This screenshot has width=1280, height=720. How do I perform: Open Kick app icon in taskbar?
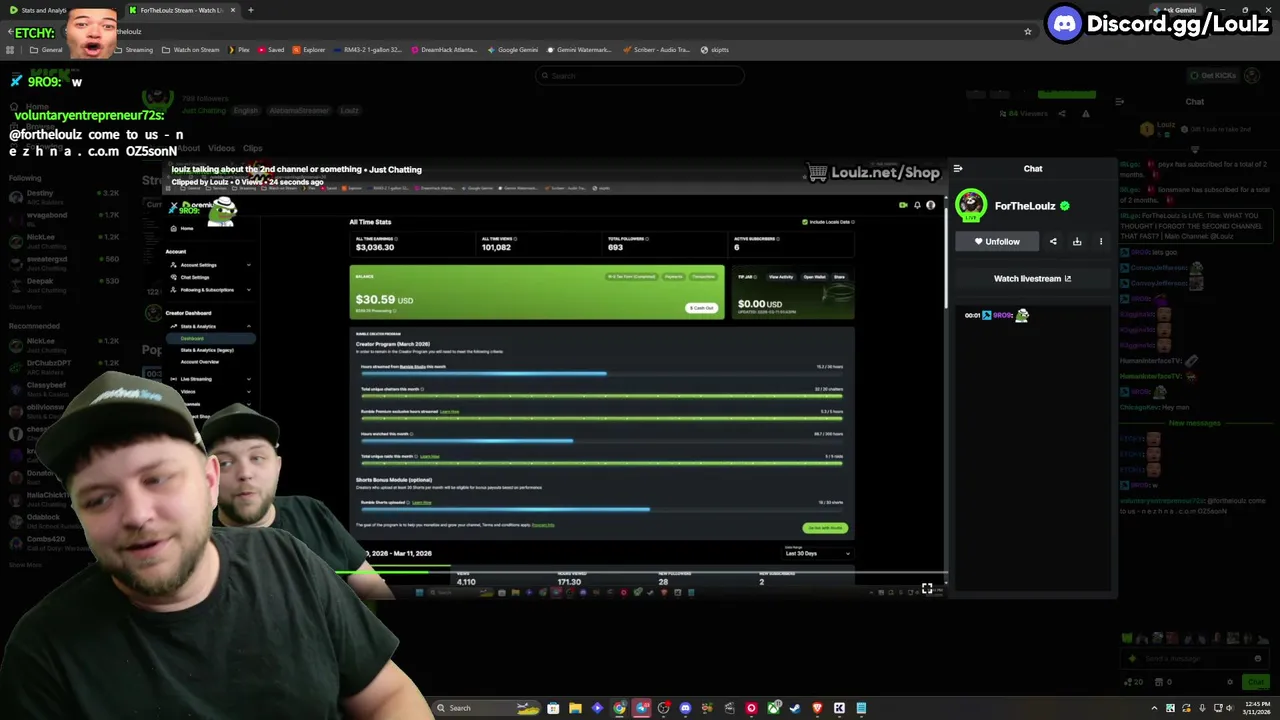tap(839, 708)
